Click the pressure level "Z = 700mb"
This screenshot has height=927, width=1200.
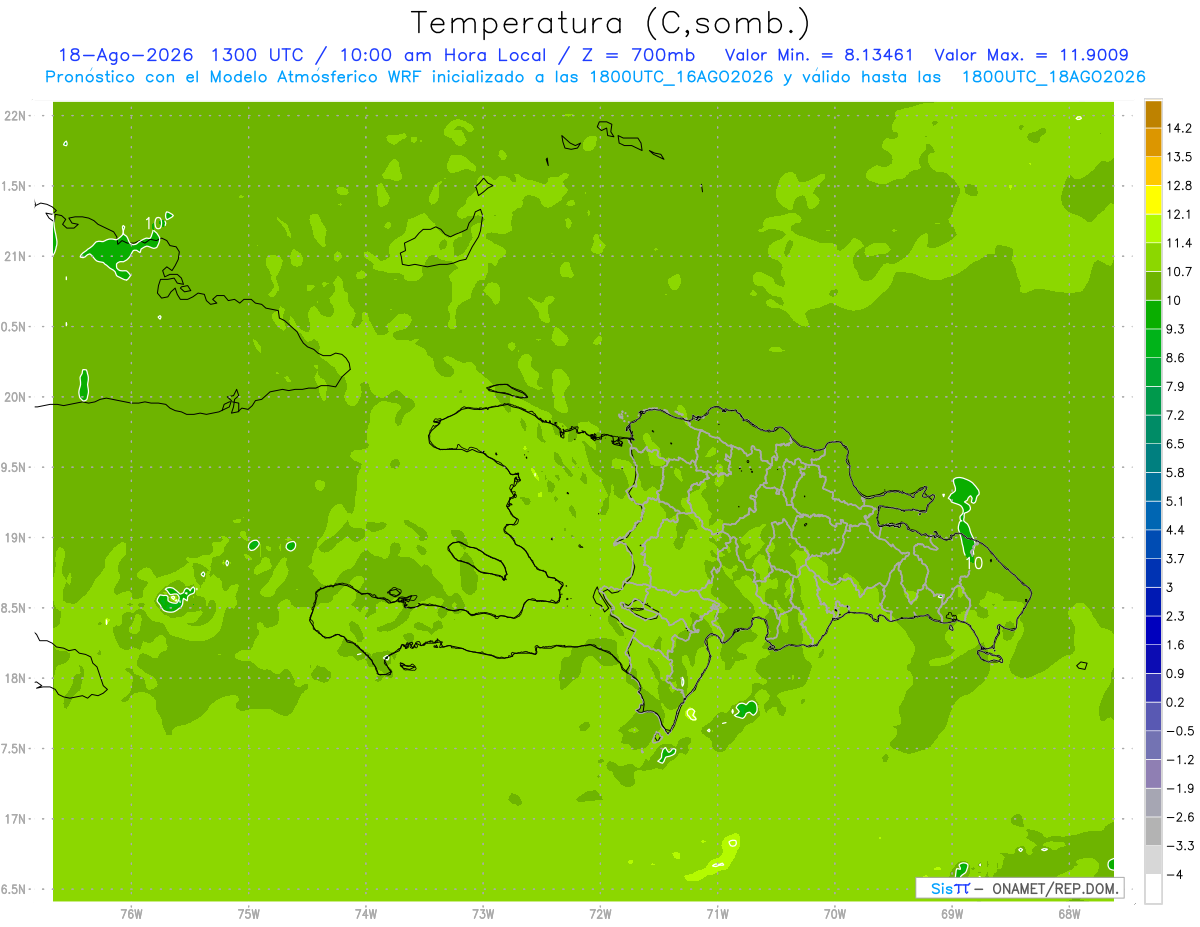coord(640,55)
